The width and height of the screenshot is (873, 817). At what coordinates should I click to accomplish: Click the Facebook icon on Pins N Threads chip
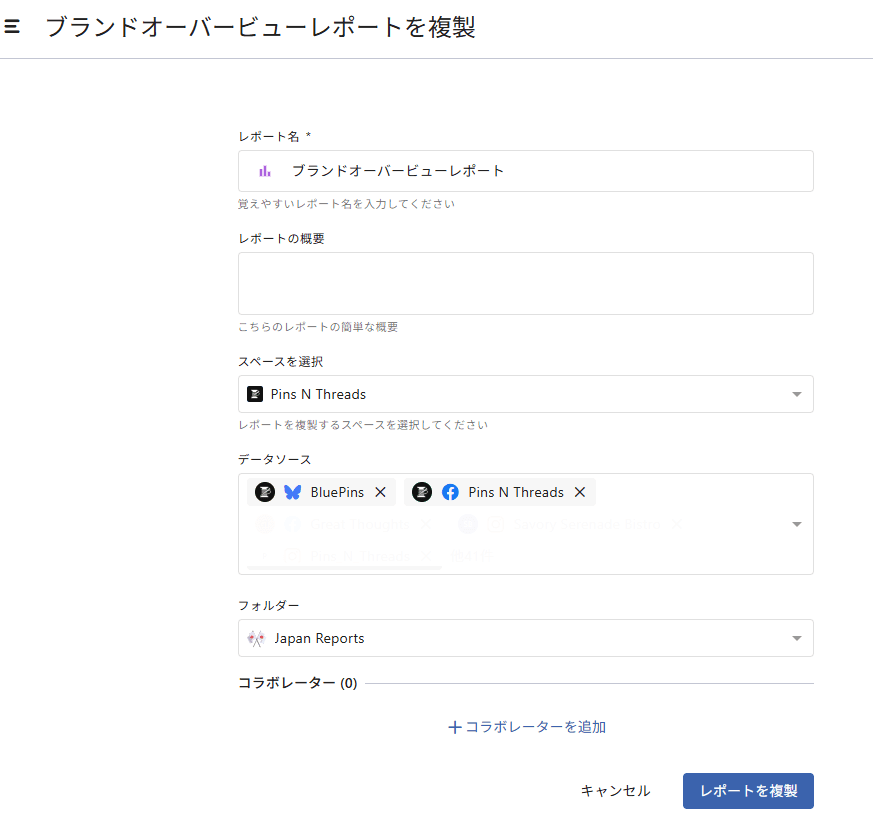[450, 492]
